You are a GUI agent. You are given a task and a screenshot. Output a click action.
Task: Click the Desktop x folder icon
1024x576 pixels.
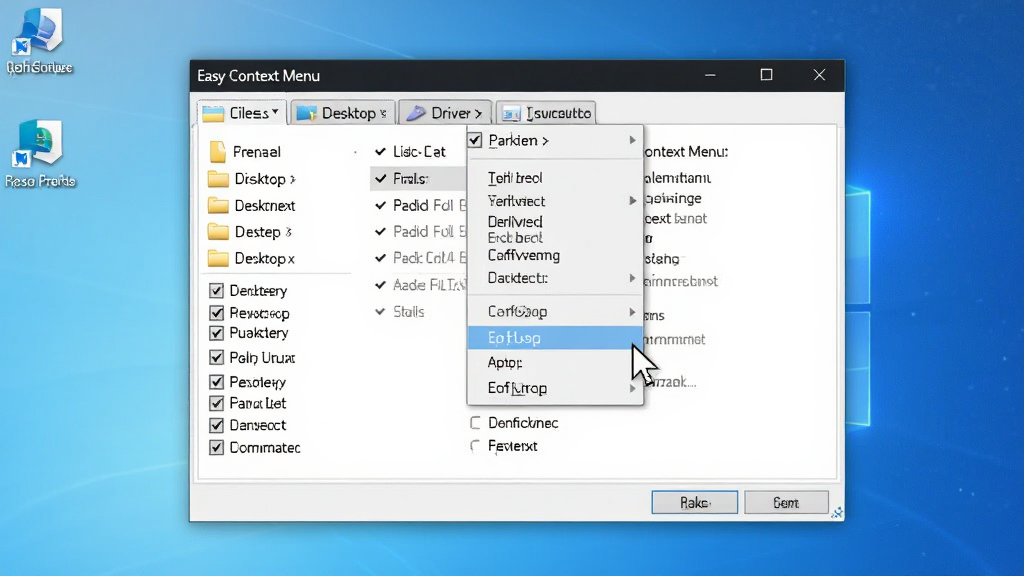[217, 259]
